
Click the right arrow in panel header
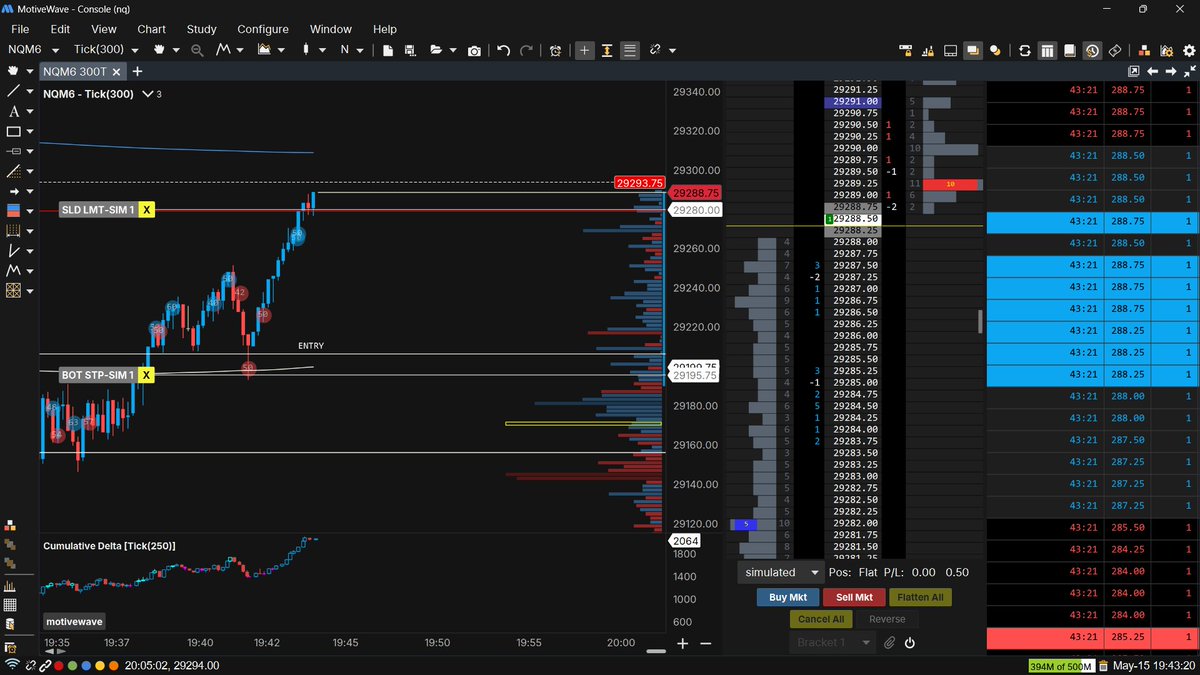click(x=1169, y=71)
